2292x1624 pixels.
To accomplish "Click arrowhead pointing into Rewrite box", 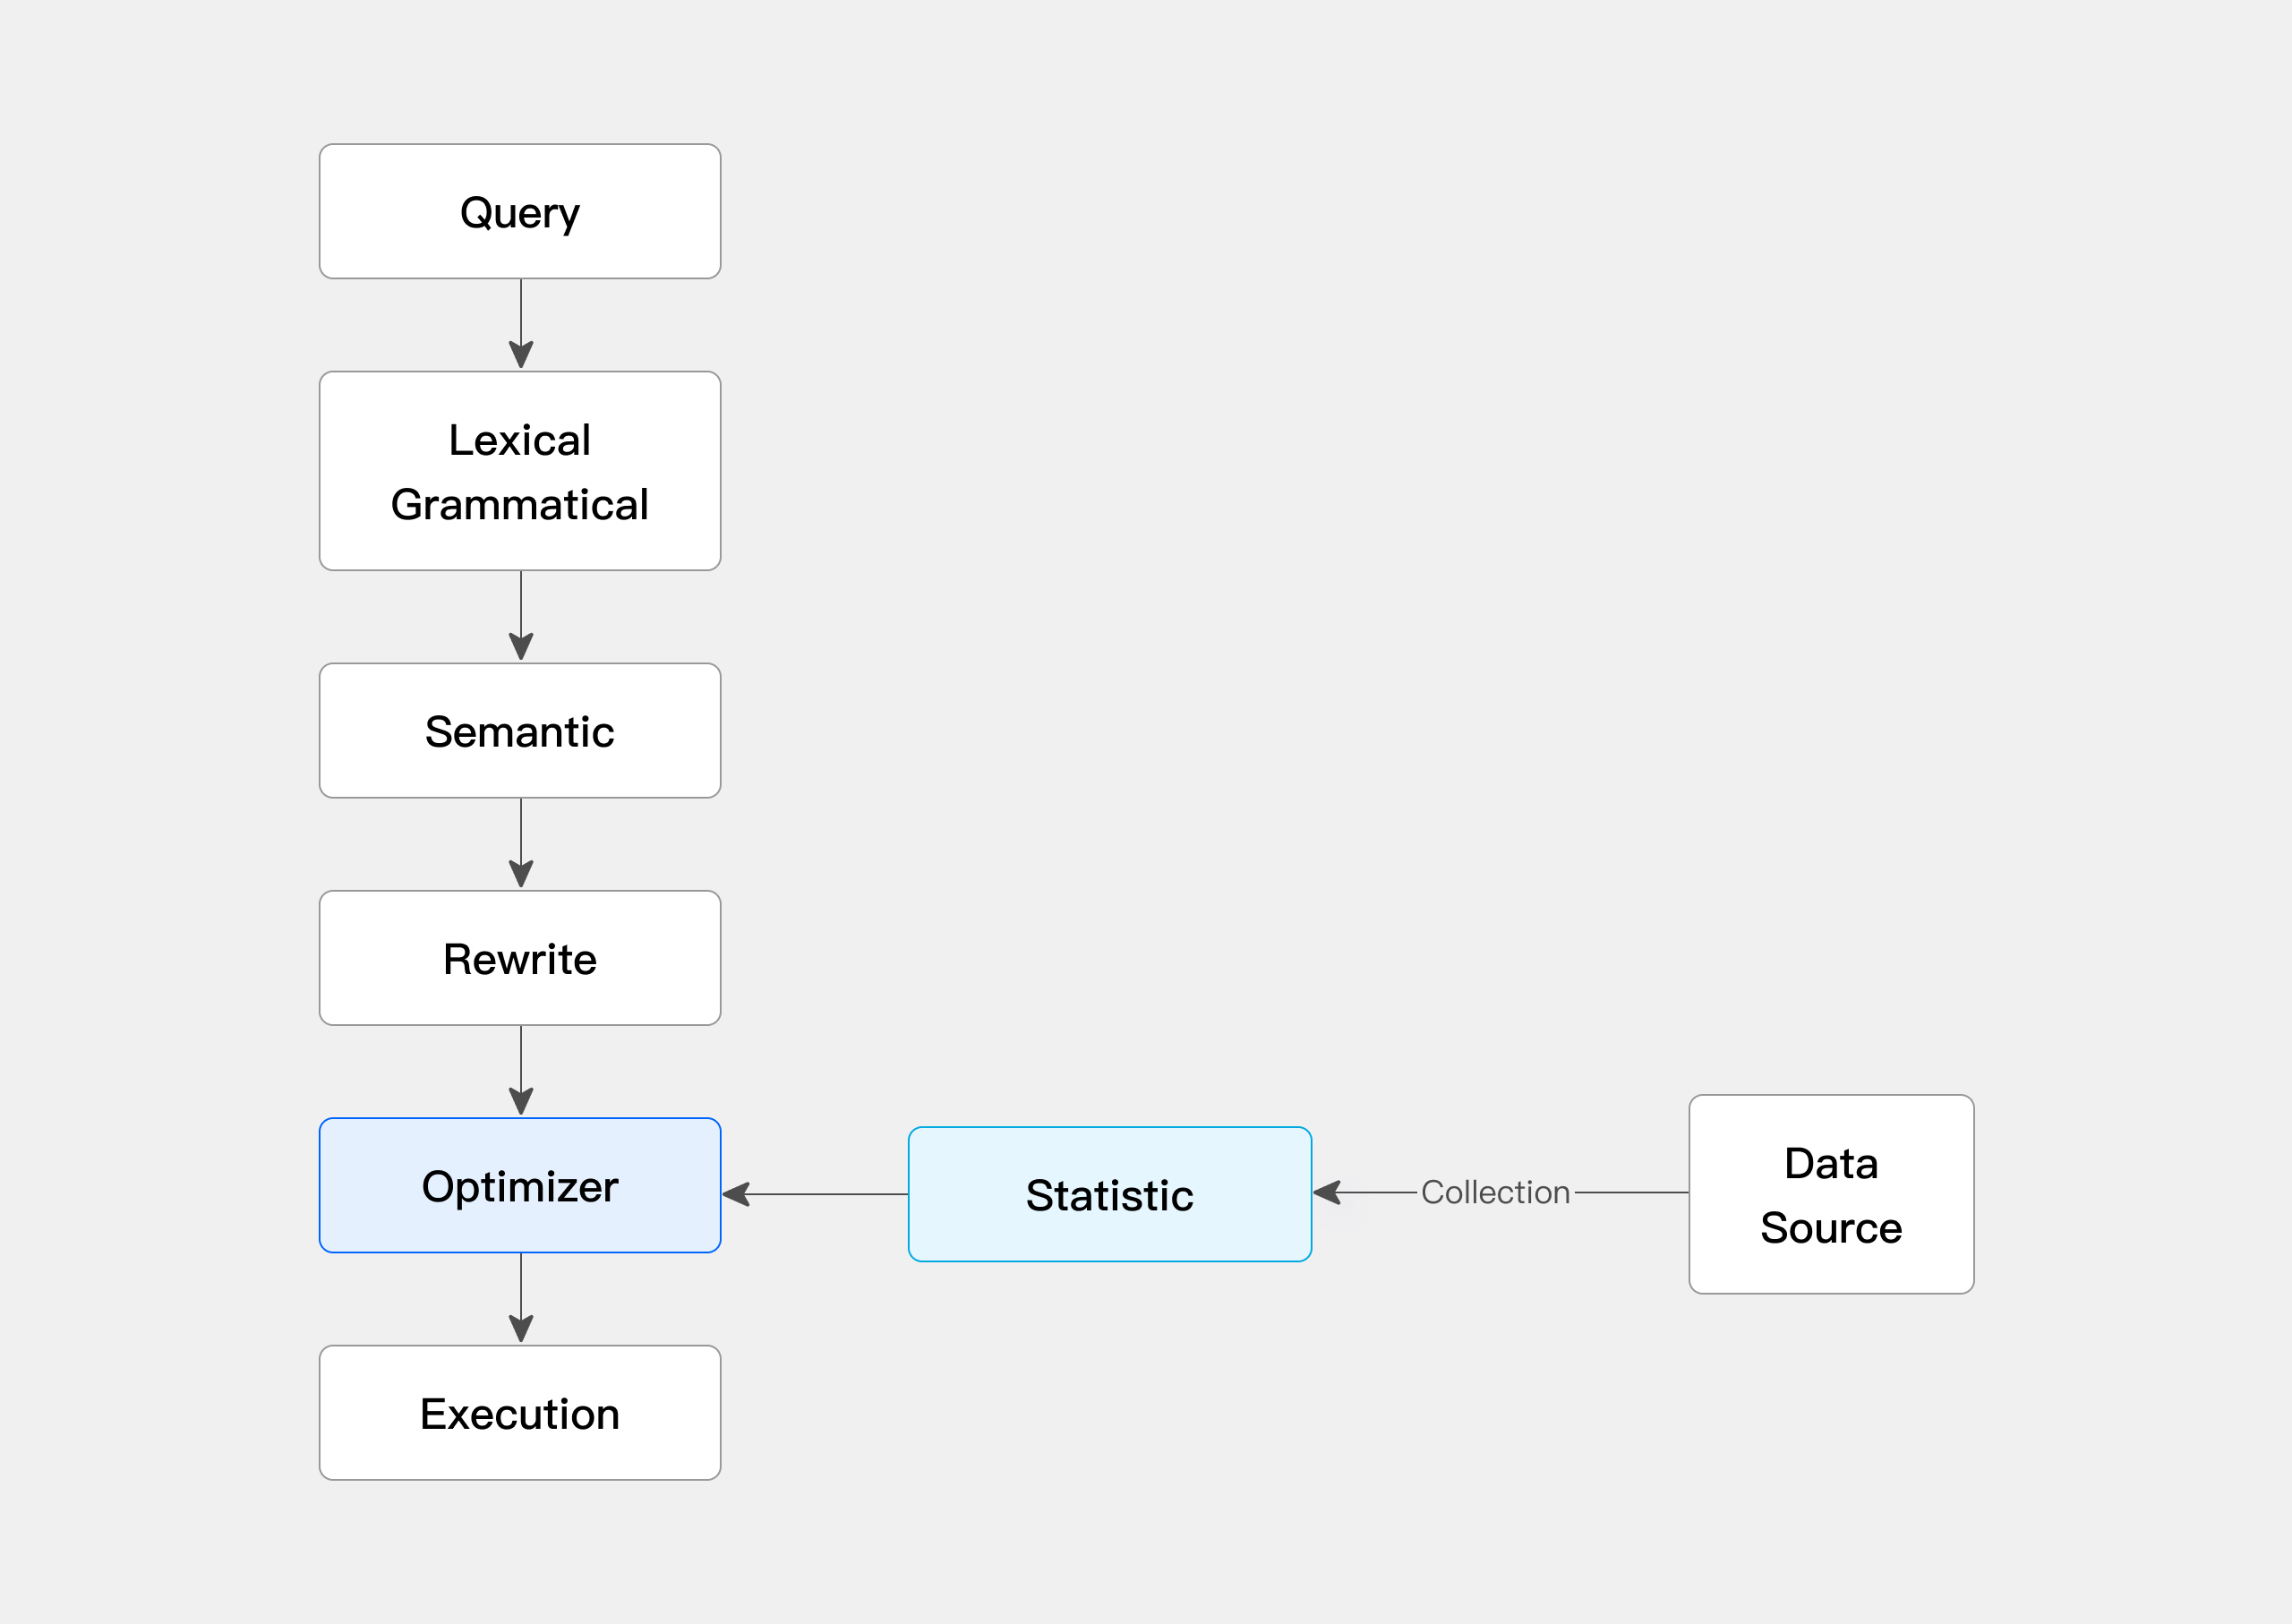I will (x=521, y=873).
